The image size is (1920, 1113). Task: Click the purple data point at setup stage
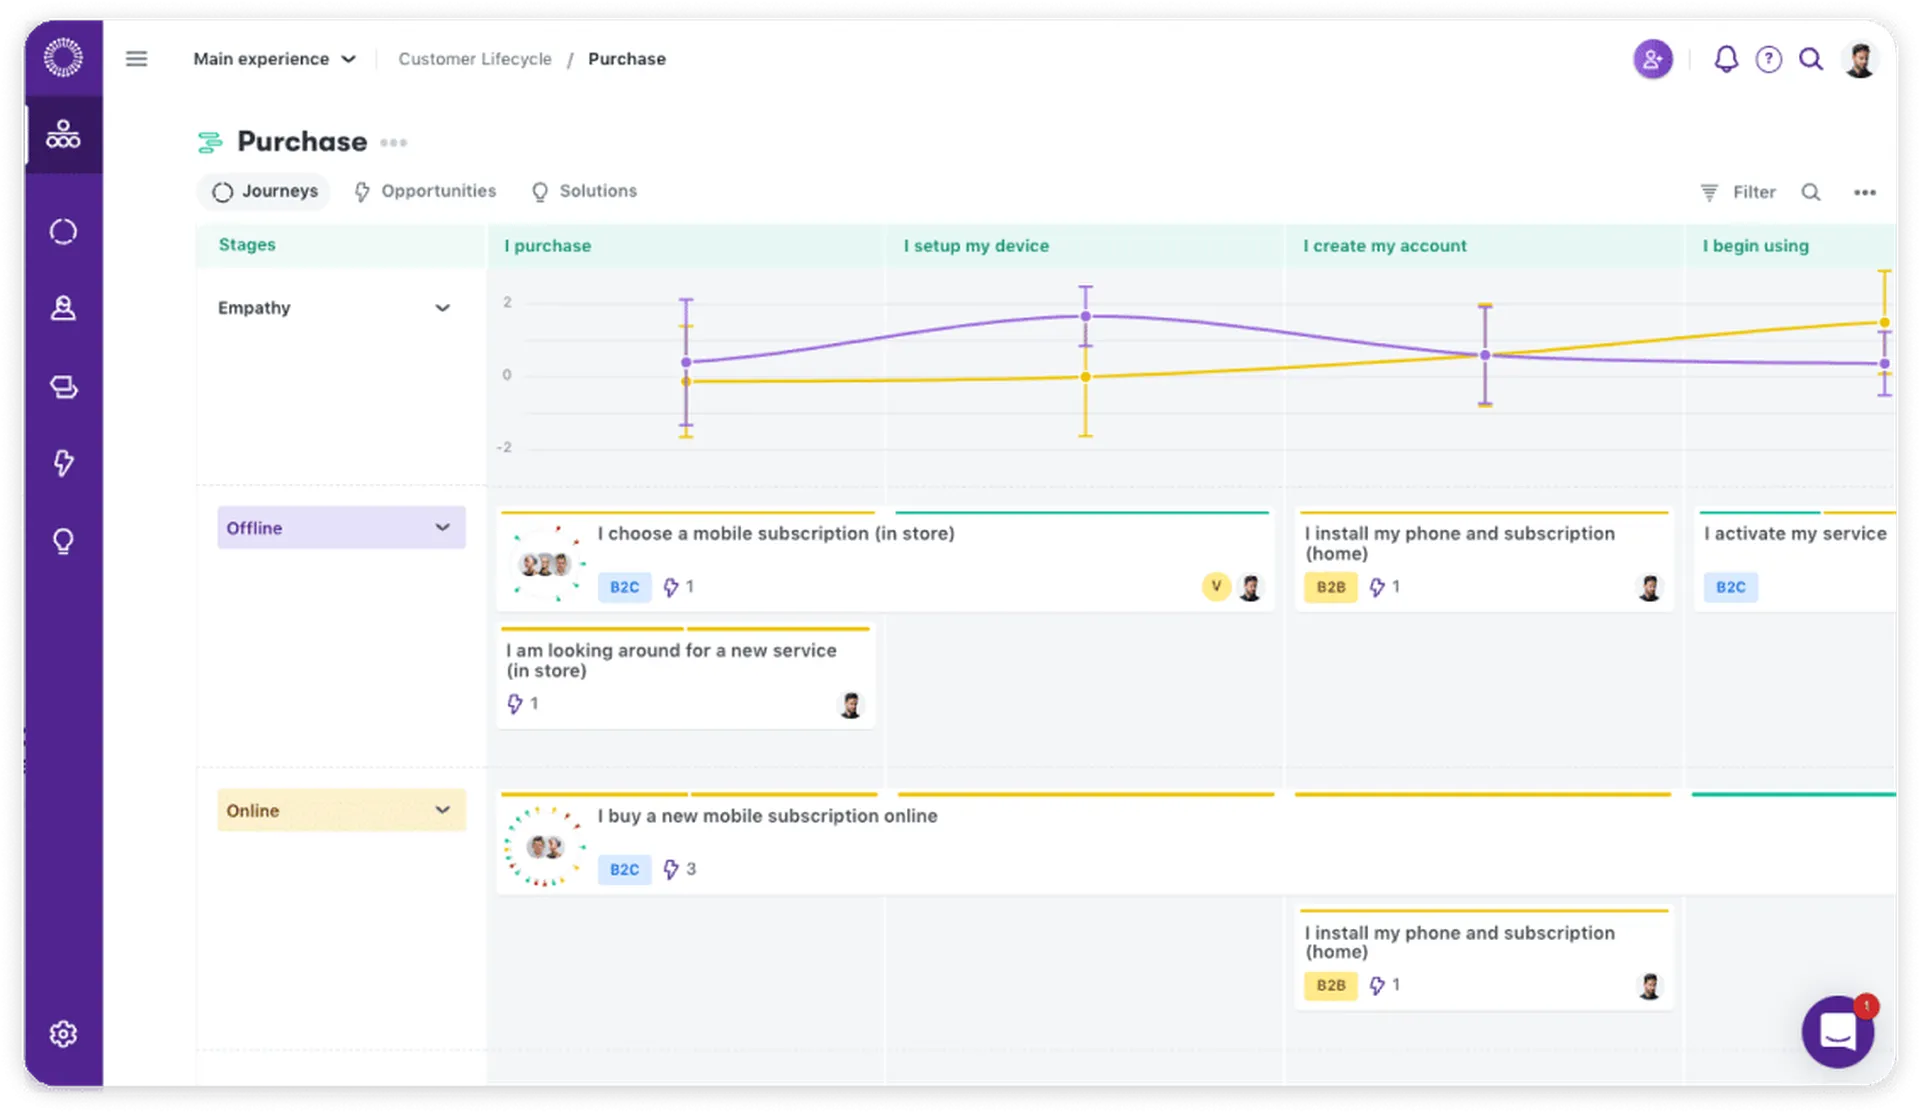(x=1085, y=316)
